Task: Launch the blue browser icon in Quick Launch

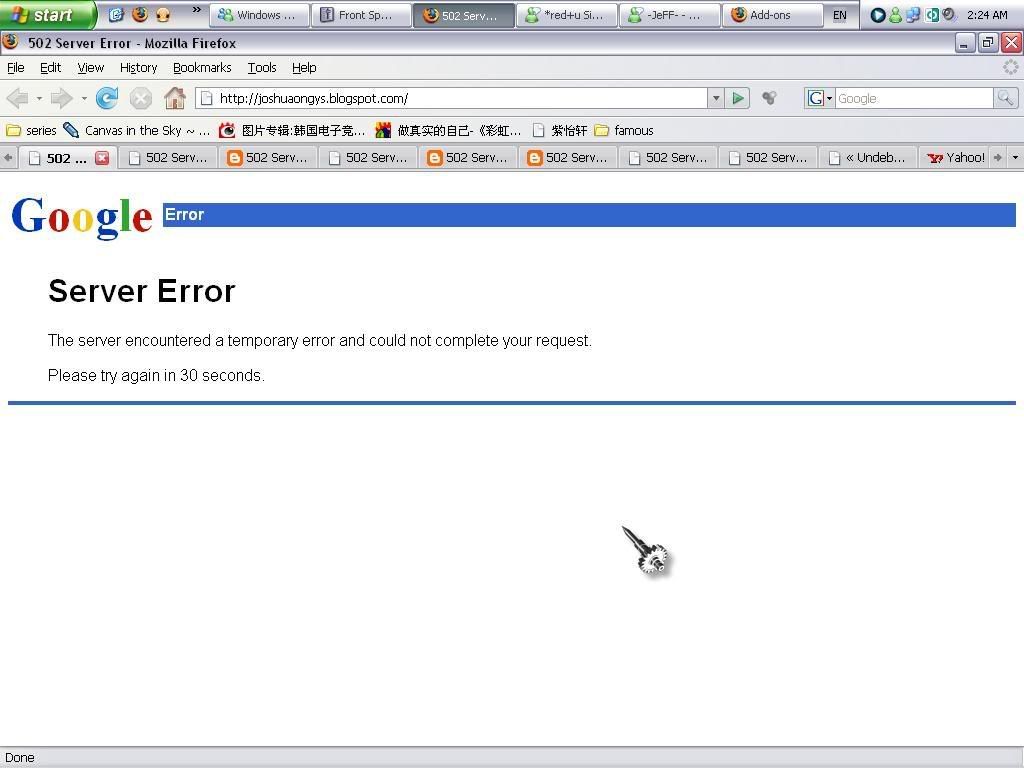Action: tap(117, 14)
